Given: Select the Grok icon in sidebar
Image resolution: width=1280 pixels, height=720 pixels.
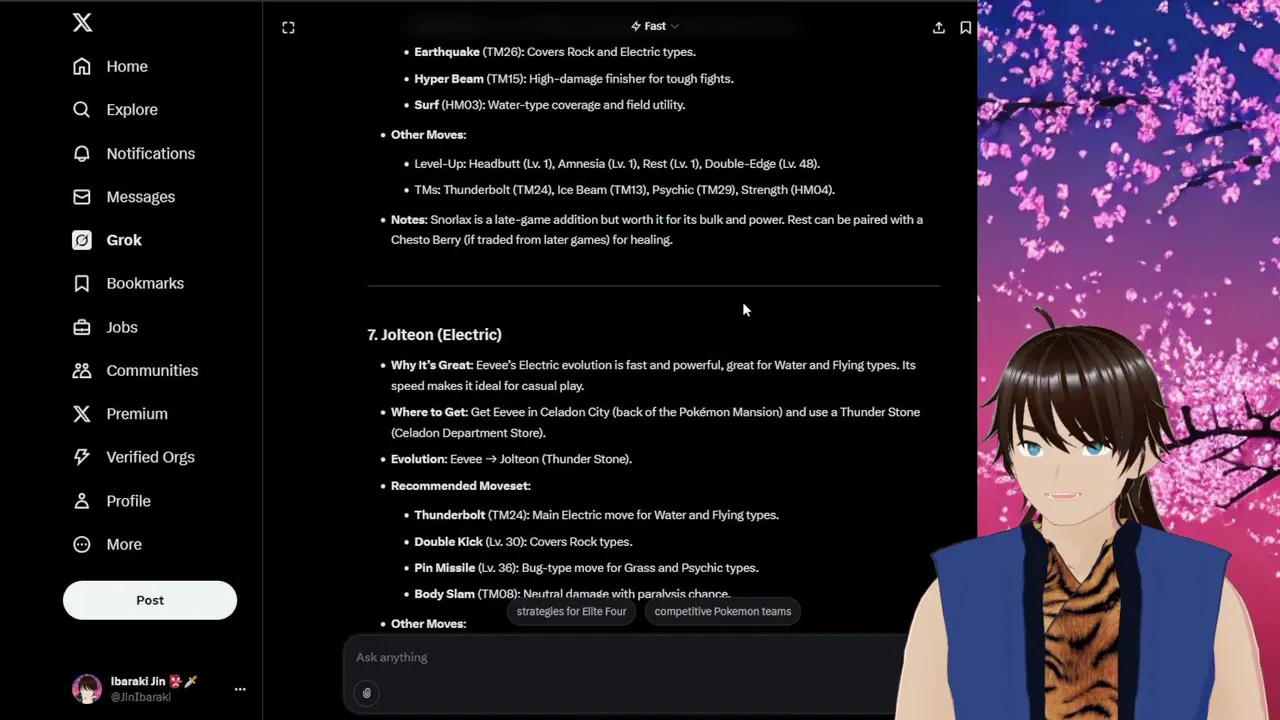Looking at the screenshot, I should click(82, 240).
